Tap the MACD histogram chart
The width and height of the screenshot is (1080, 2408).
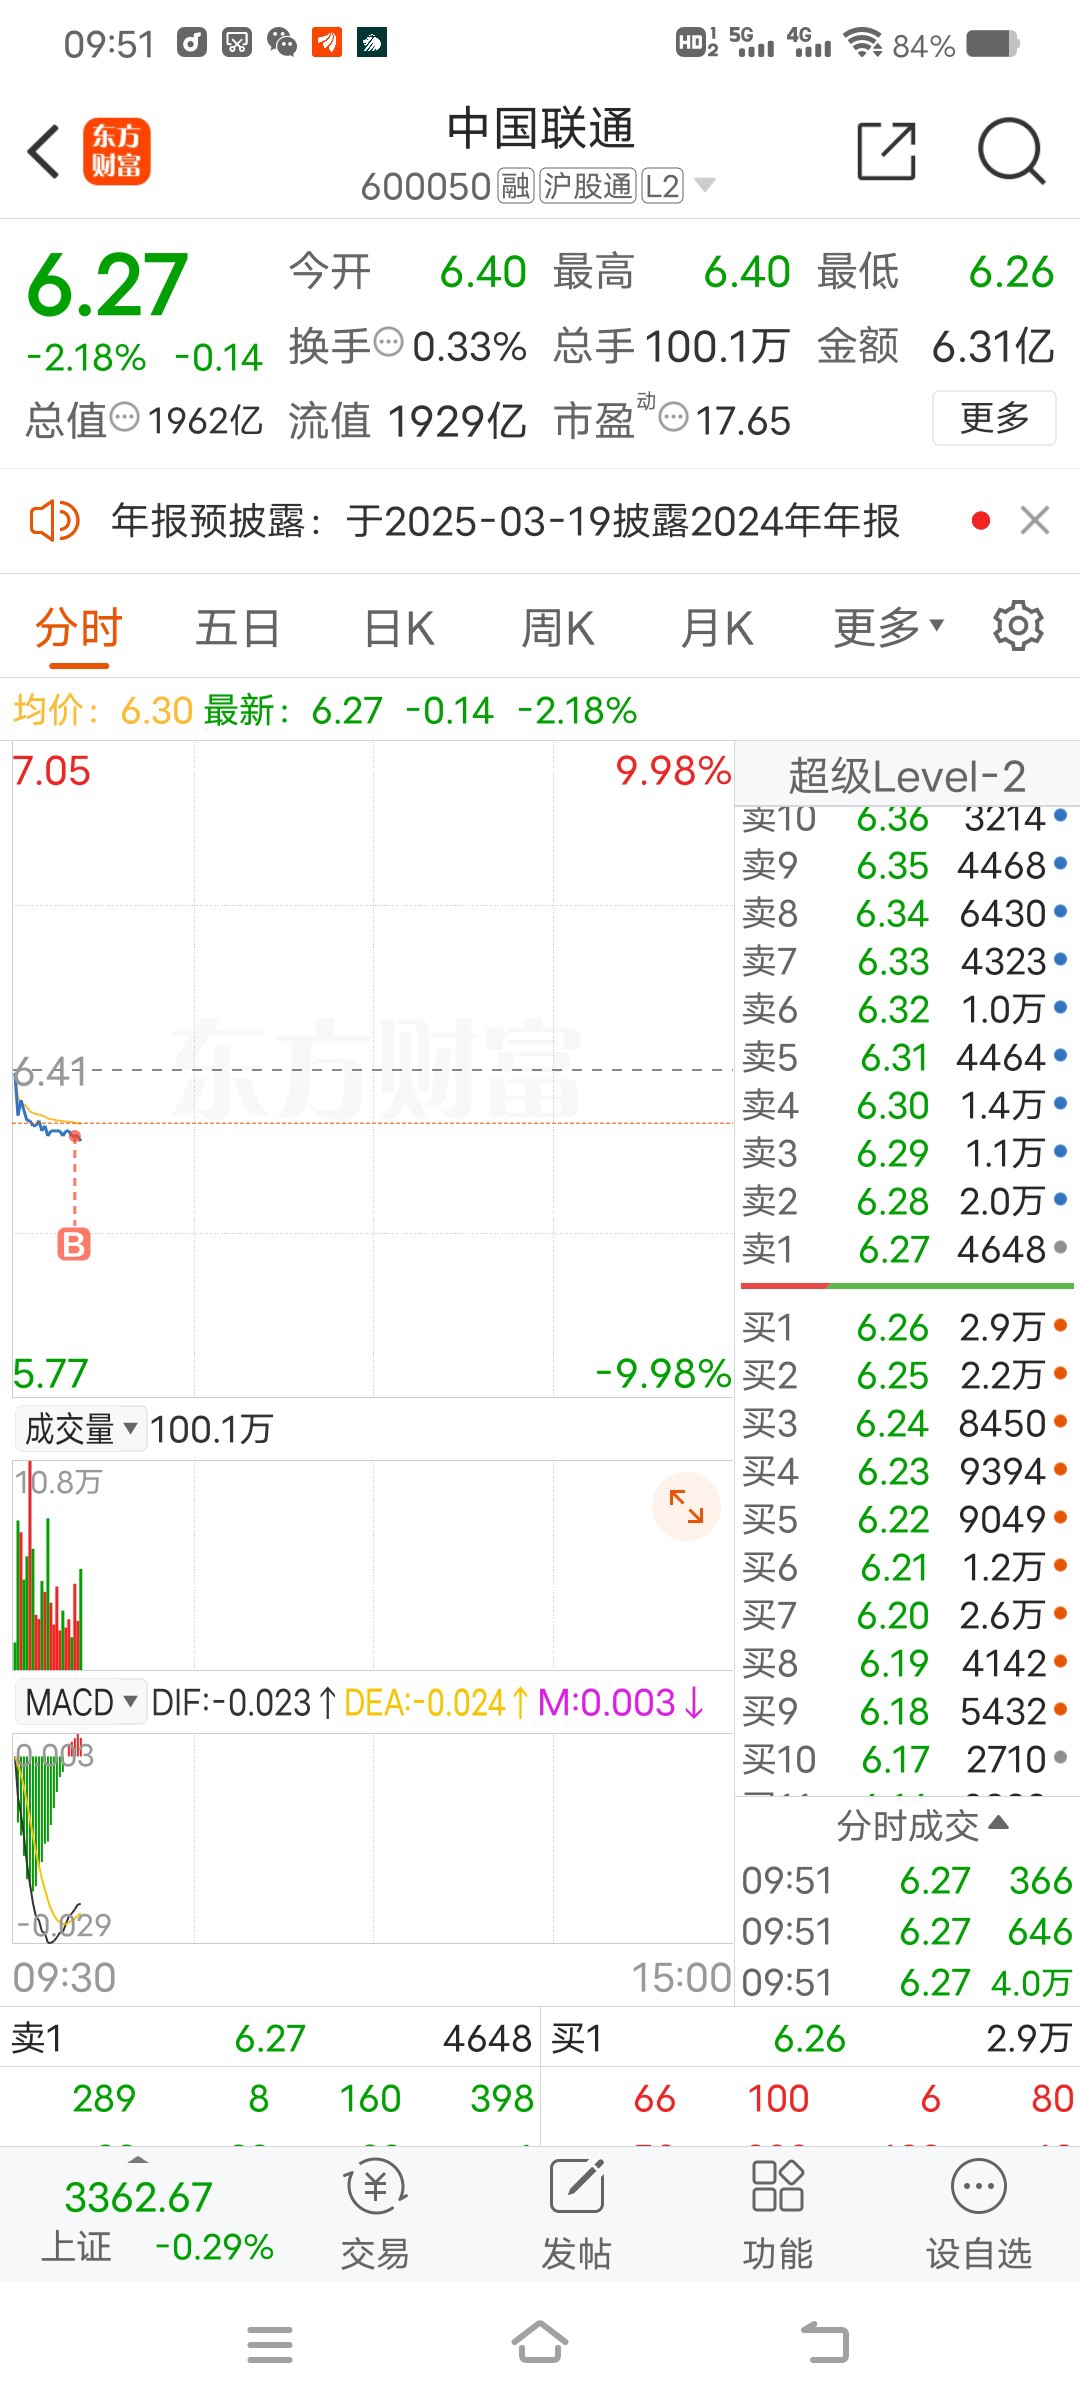pyautogui.click(x=373, y=1838)
